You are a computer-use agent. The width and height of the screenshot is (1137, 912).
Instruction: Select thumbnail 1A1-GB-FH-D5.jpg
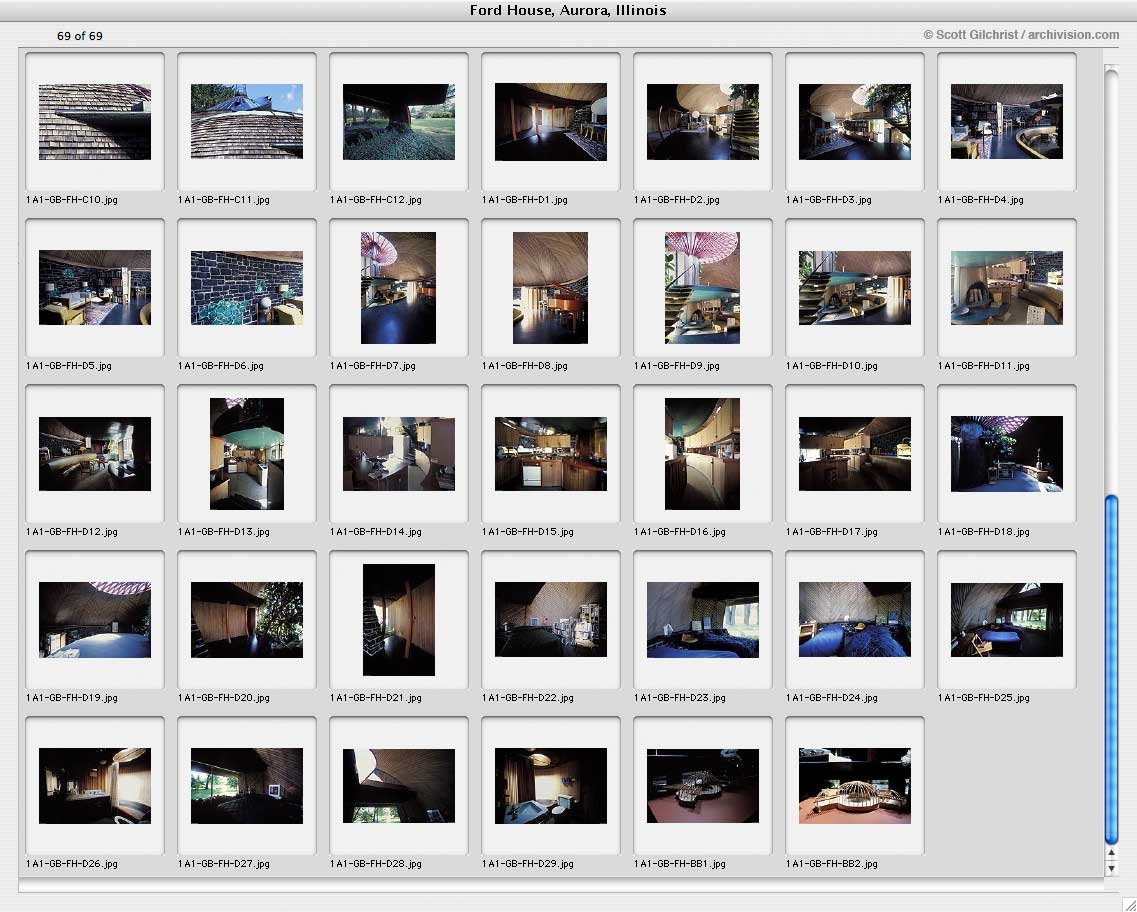(x=95, y=288)
